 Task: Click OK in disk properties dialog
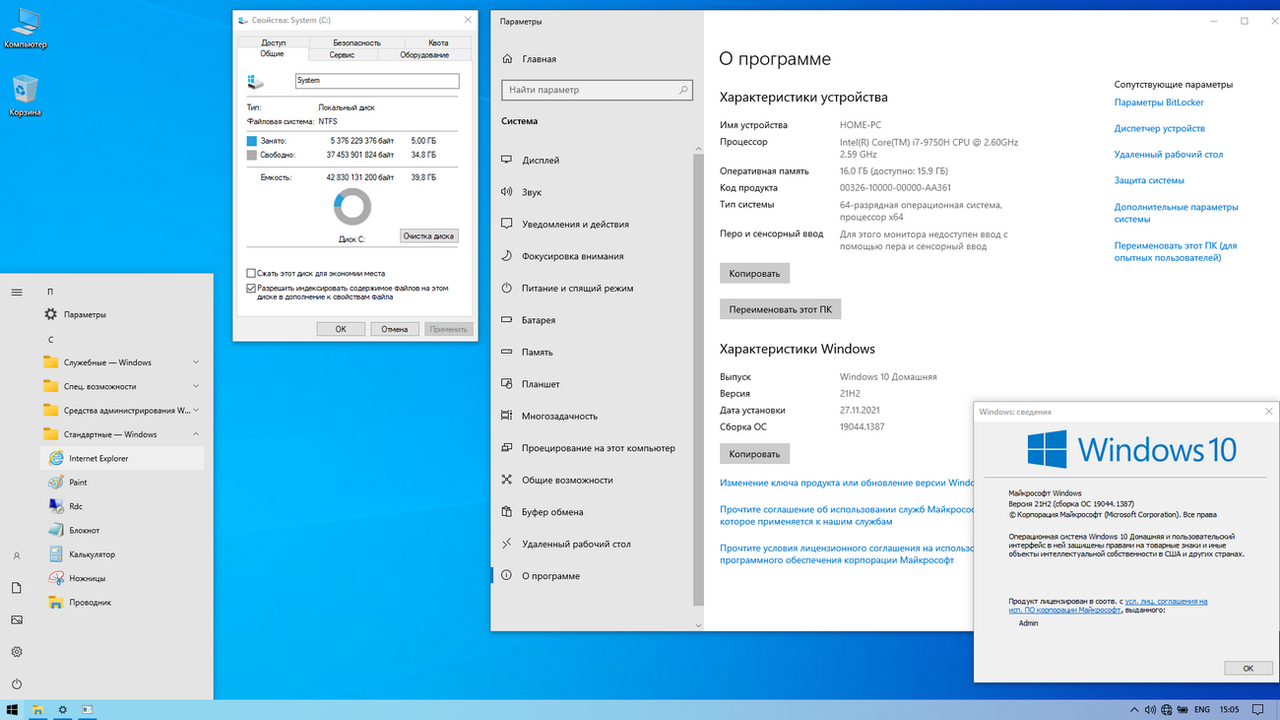pos(341,329)
